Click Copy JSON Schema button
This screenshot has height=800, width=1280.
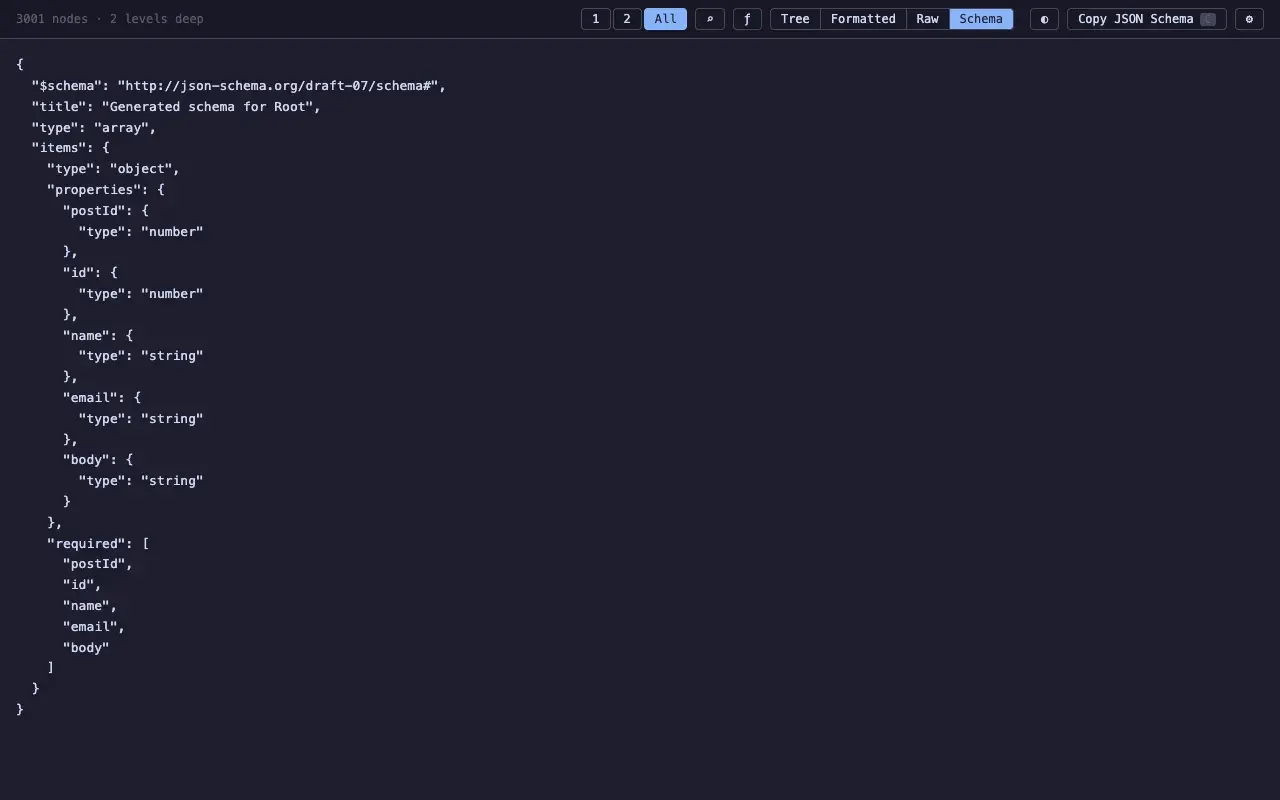click(x=1147, y=19)
